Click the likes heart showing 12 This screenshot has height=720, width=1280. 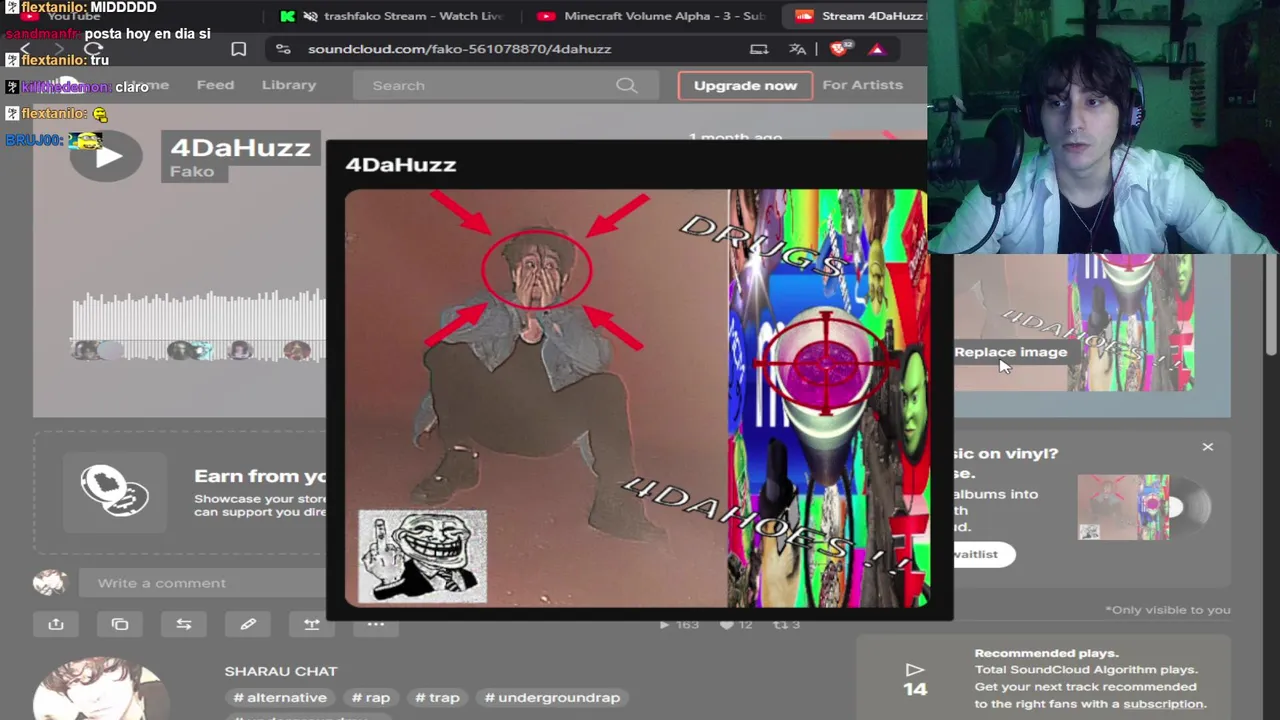coord(736,624)
